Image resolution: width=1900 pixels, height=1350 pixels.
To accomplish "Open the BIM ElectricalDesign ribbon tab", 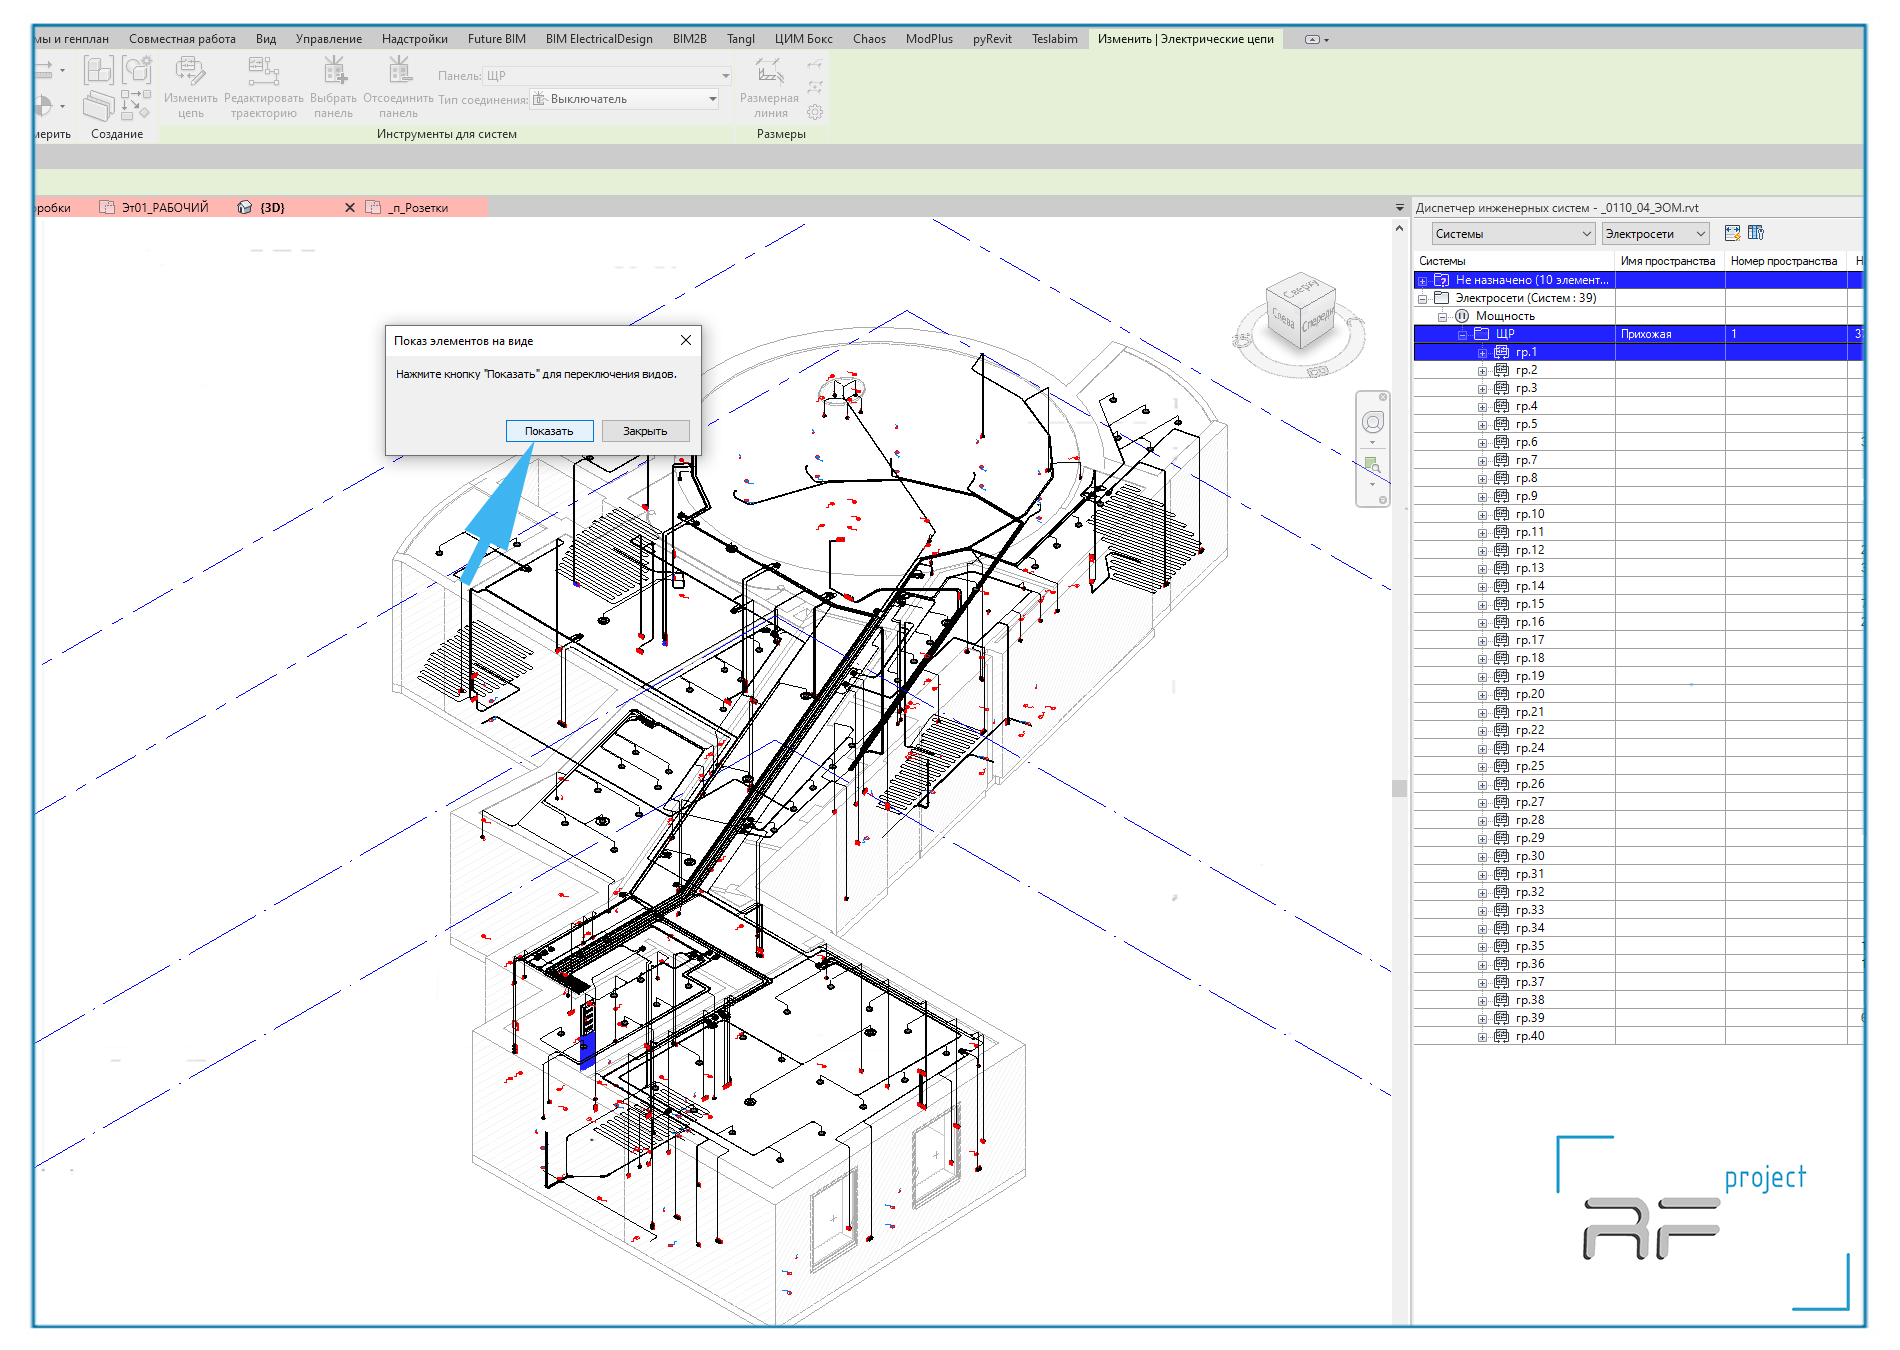I will (599, 39).
